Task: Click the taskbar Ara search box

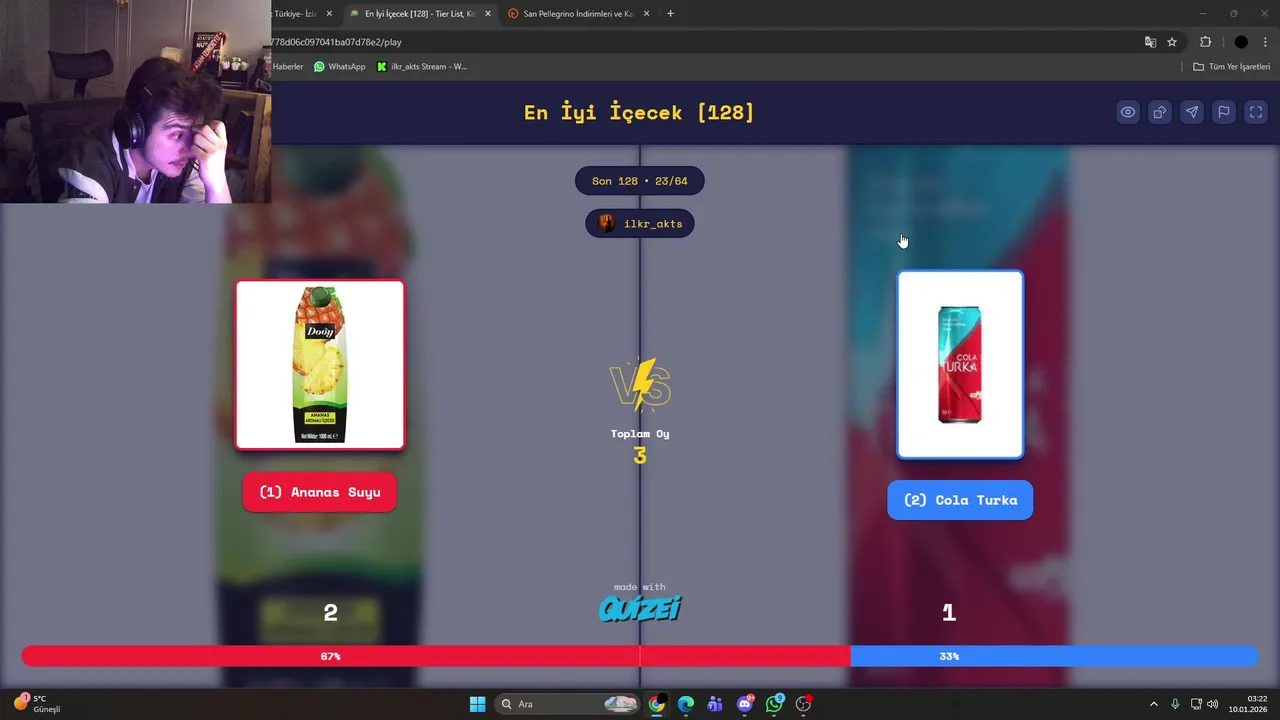Action: [568, 704]
